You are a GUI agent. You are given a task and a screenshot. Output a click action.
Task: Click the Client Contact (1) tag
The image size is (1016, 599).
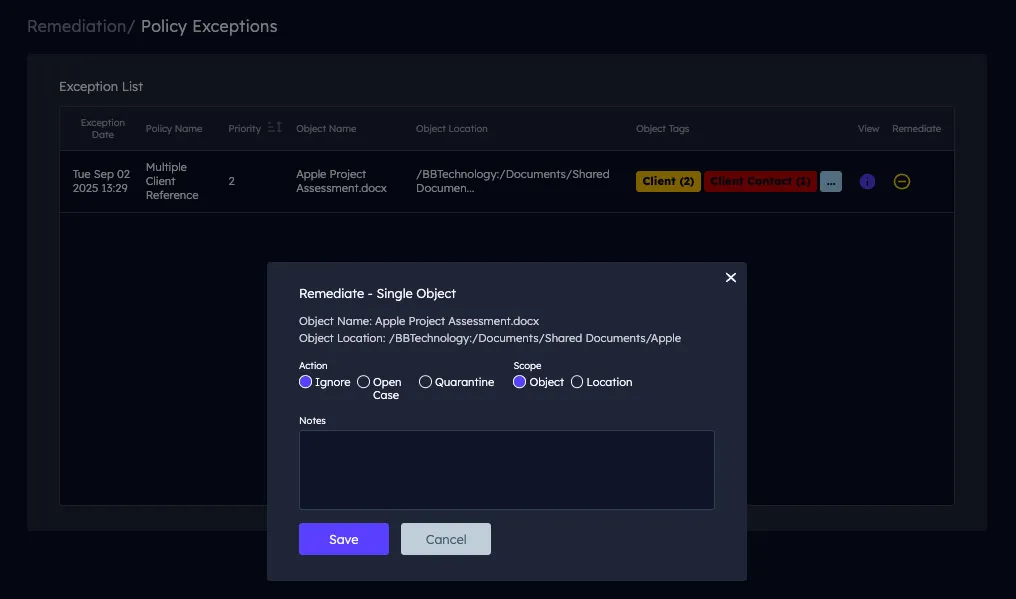[x=760, y=182]
